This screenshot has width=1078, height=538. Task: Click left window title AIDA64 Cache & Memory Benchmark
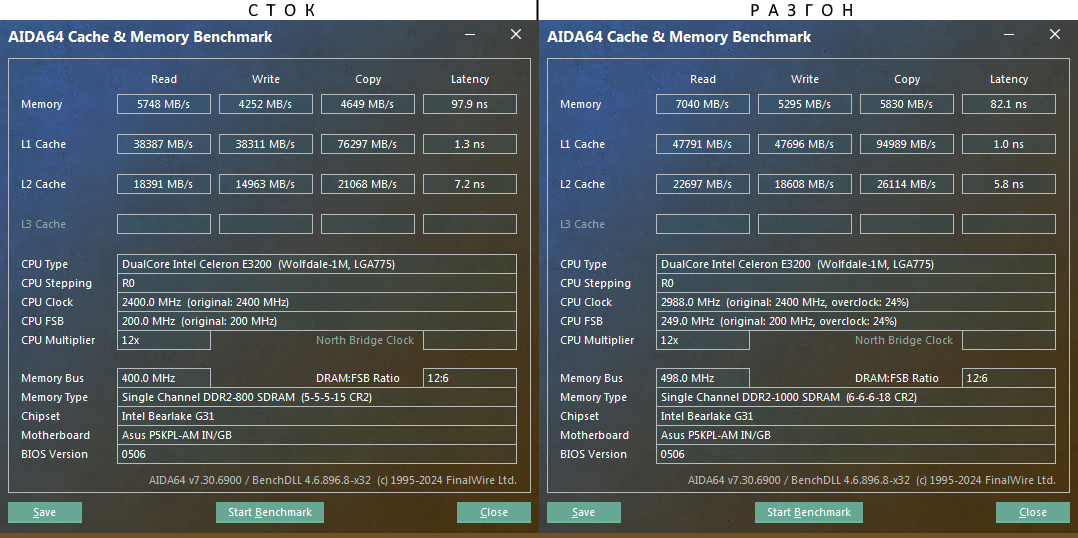pyautogui.click(x=140, y=37)
